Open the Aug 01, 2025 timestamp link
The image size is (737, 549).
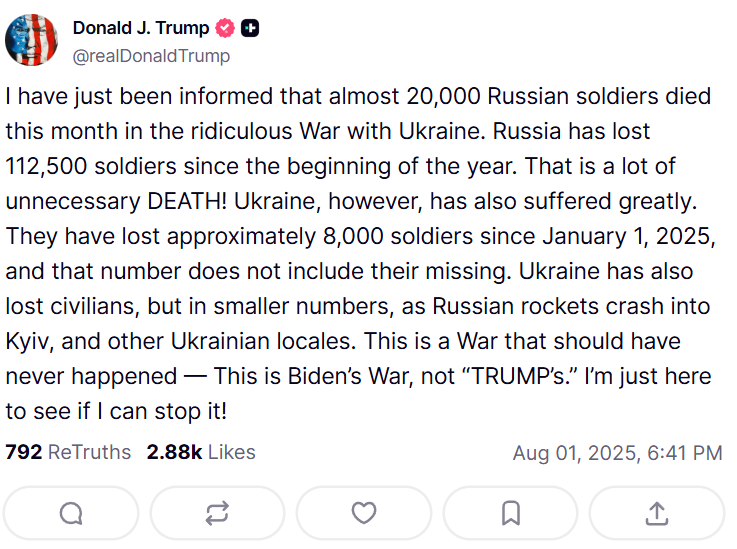pyautogui.click(x=617, y=453)
